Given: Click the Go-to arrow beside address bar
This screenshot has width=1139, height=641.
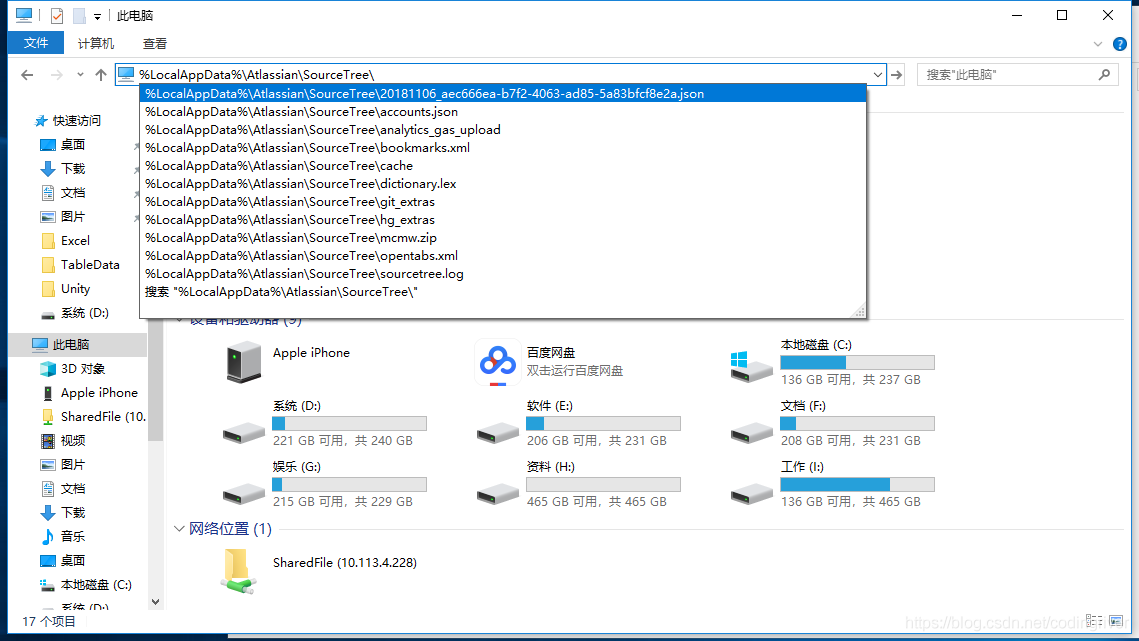Looking at the screenshot, I should click(x=897, y=75).
